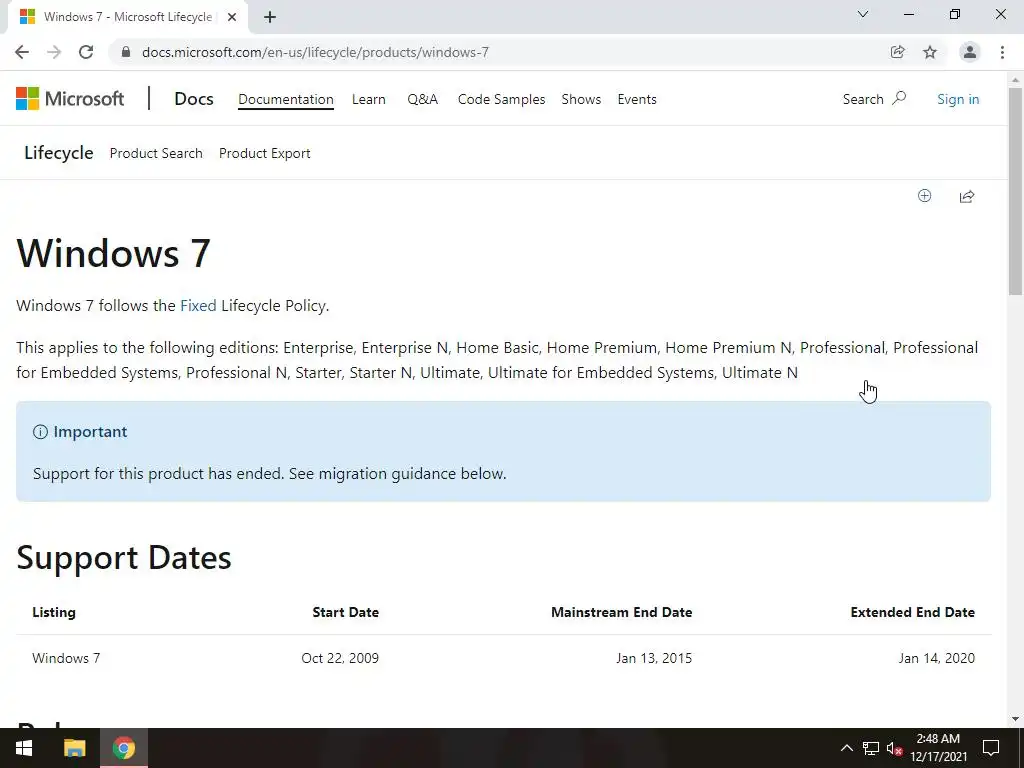Open the Docs home link
Screen dimensions: 1024x768
(194, 99)
